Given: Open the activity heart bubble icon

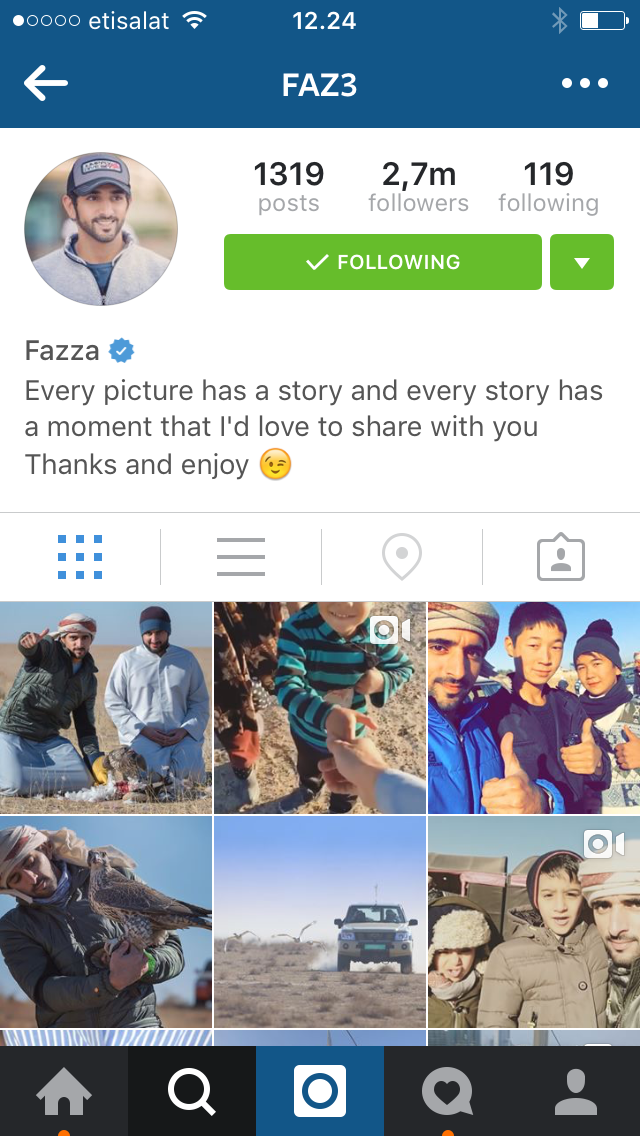Looking at the screenshot, I should pos(447,1091).
